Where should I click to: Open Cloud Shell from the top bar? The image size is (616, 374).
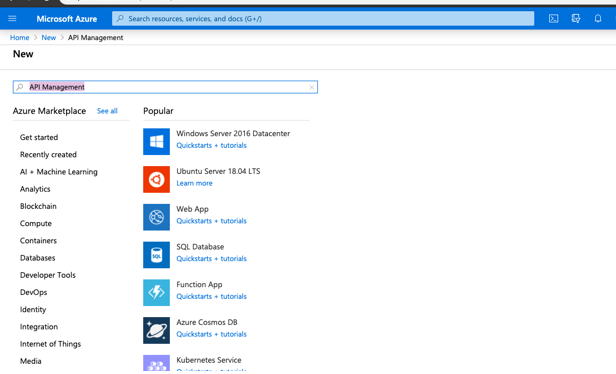[x=553, y=18]
